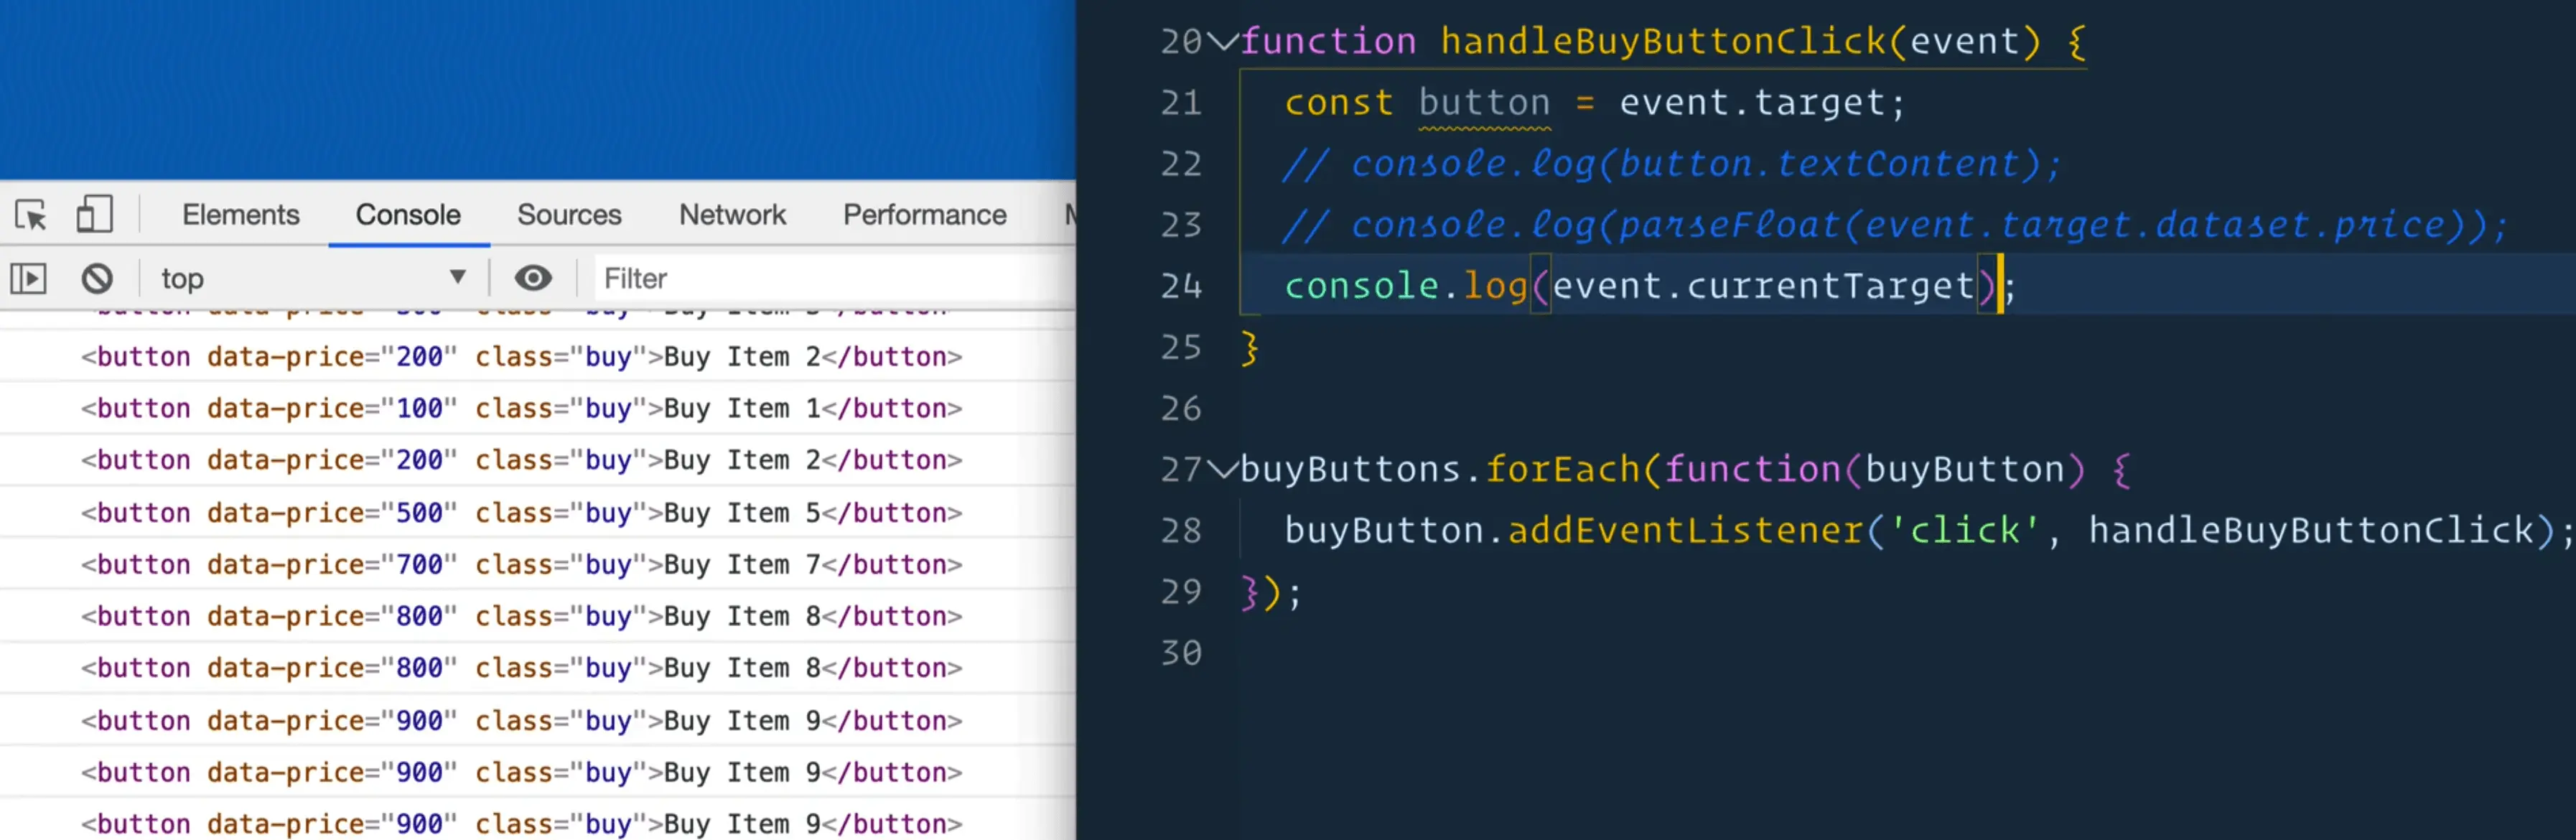Click the logged Buy Item 5 button element
The image size is (2576, 840).
pyautogui.click(x=521, y=513)
